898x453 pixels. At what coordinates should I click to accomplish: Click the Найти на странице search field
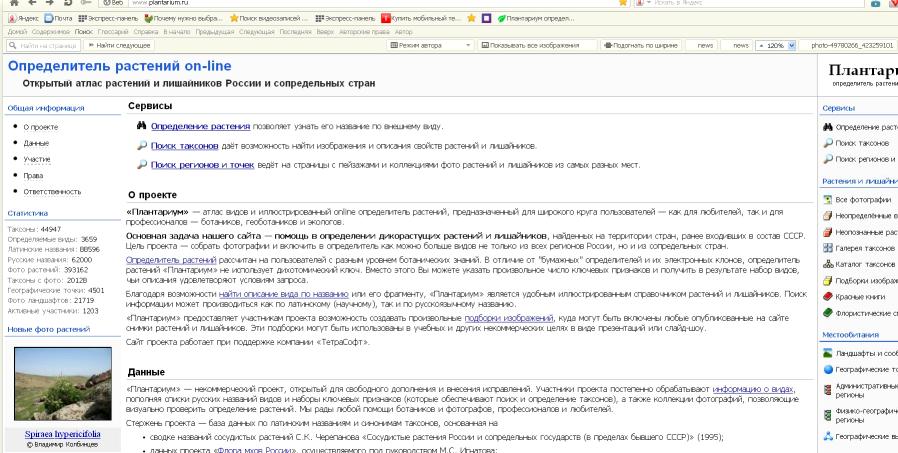click(46, 46)
